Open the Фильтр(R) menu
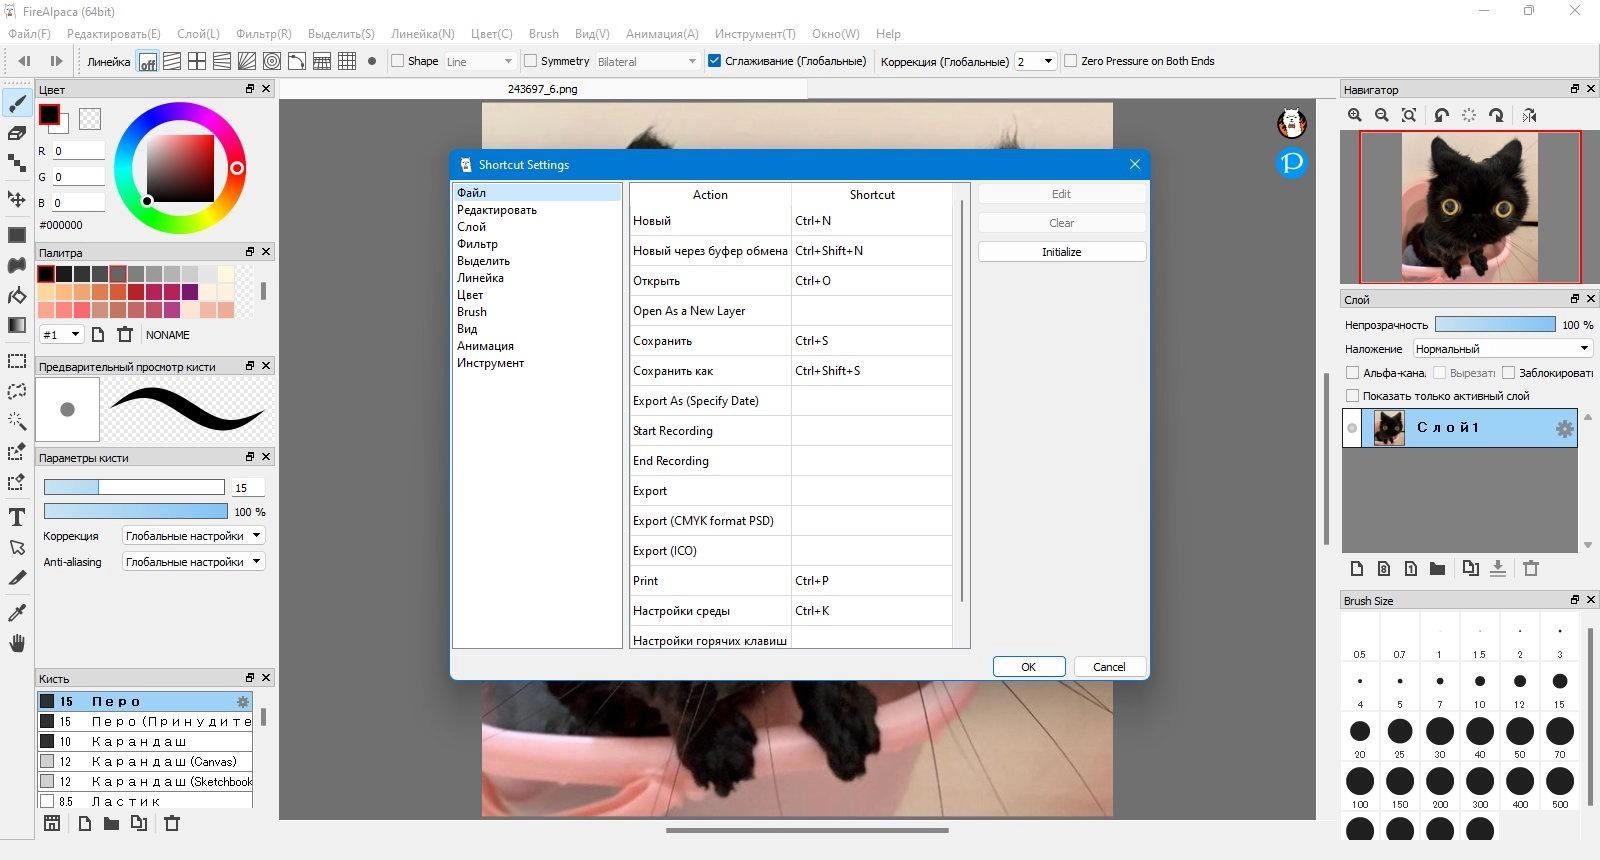1600x860 pixels. [264, 34]
